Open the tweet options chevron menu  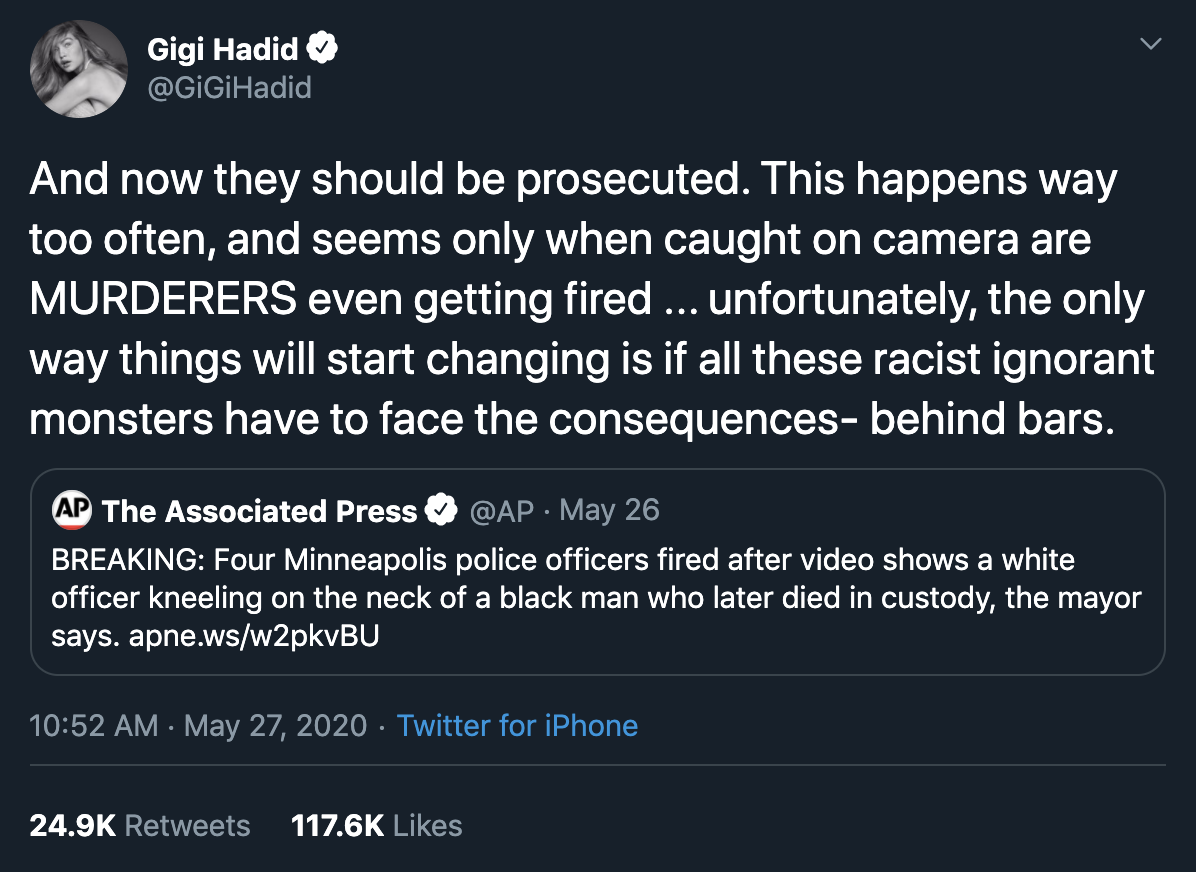(1151, 44)
